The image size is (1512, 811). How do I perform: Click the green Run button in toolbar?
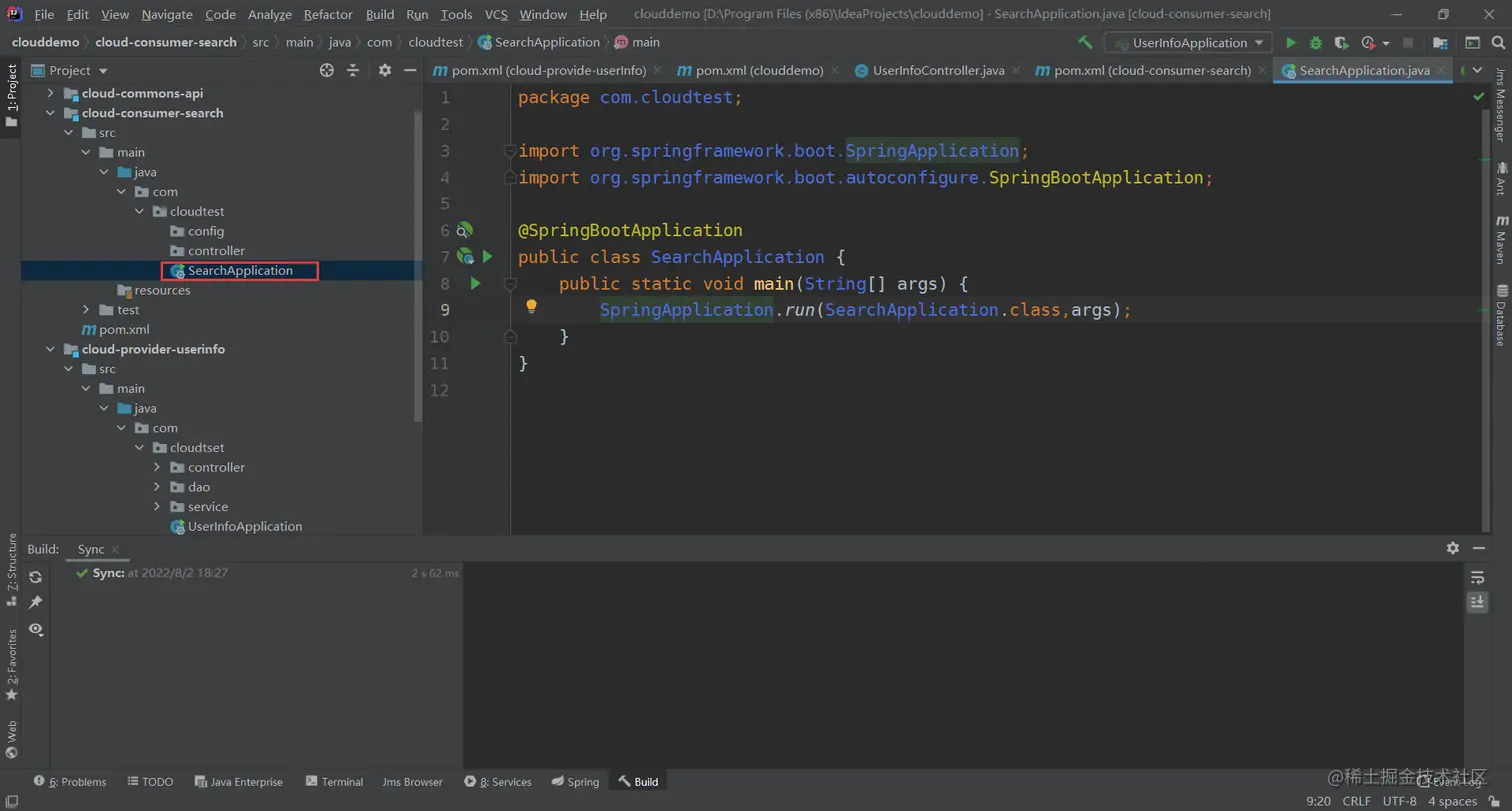click(x=1291, y=43)
